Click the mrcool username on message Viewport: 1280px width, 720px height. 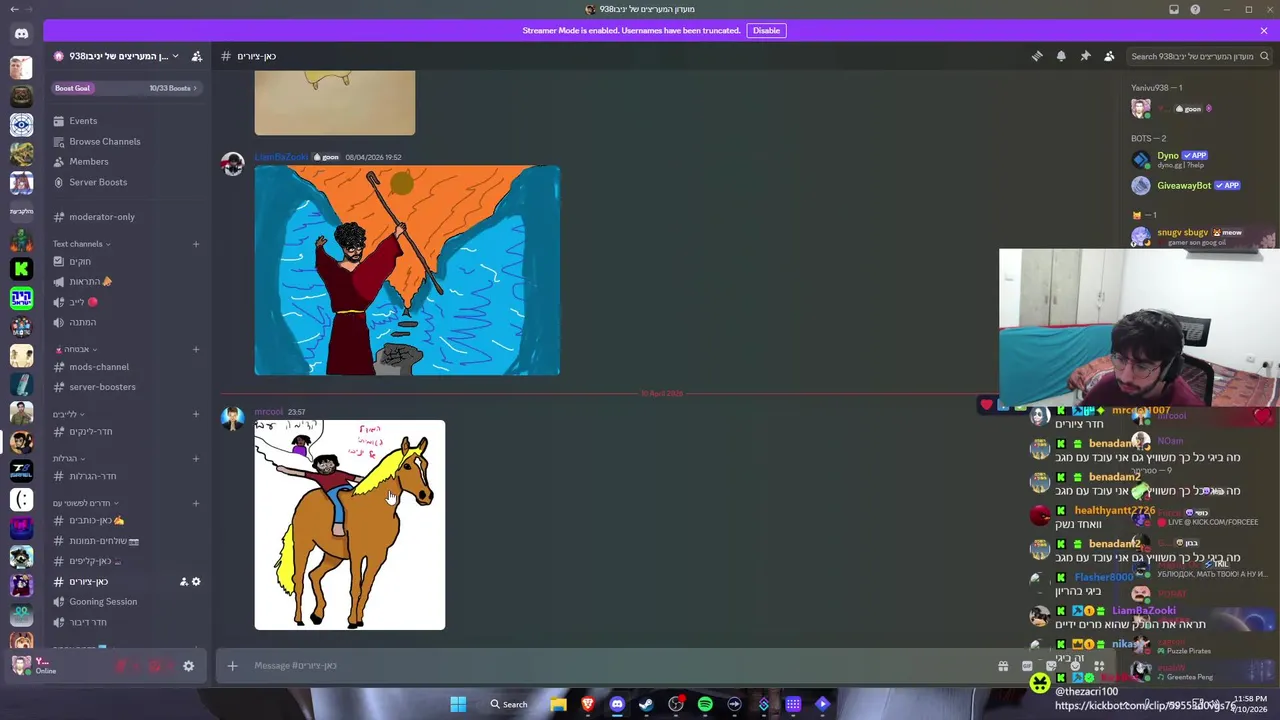point(268,412)
